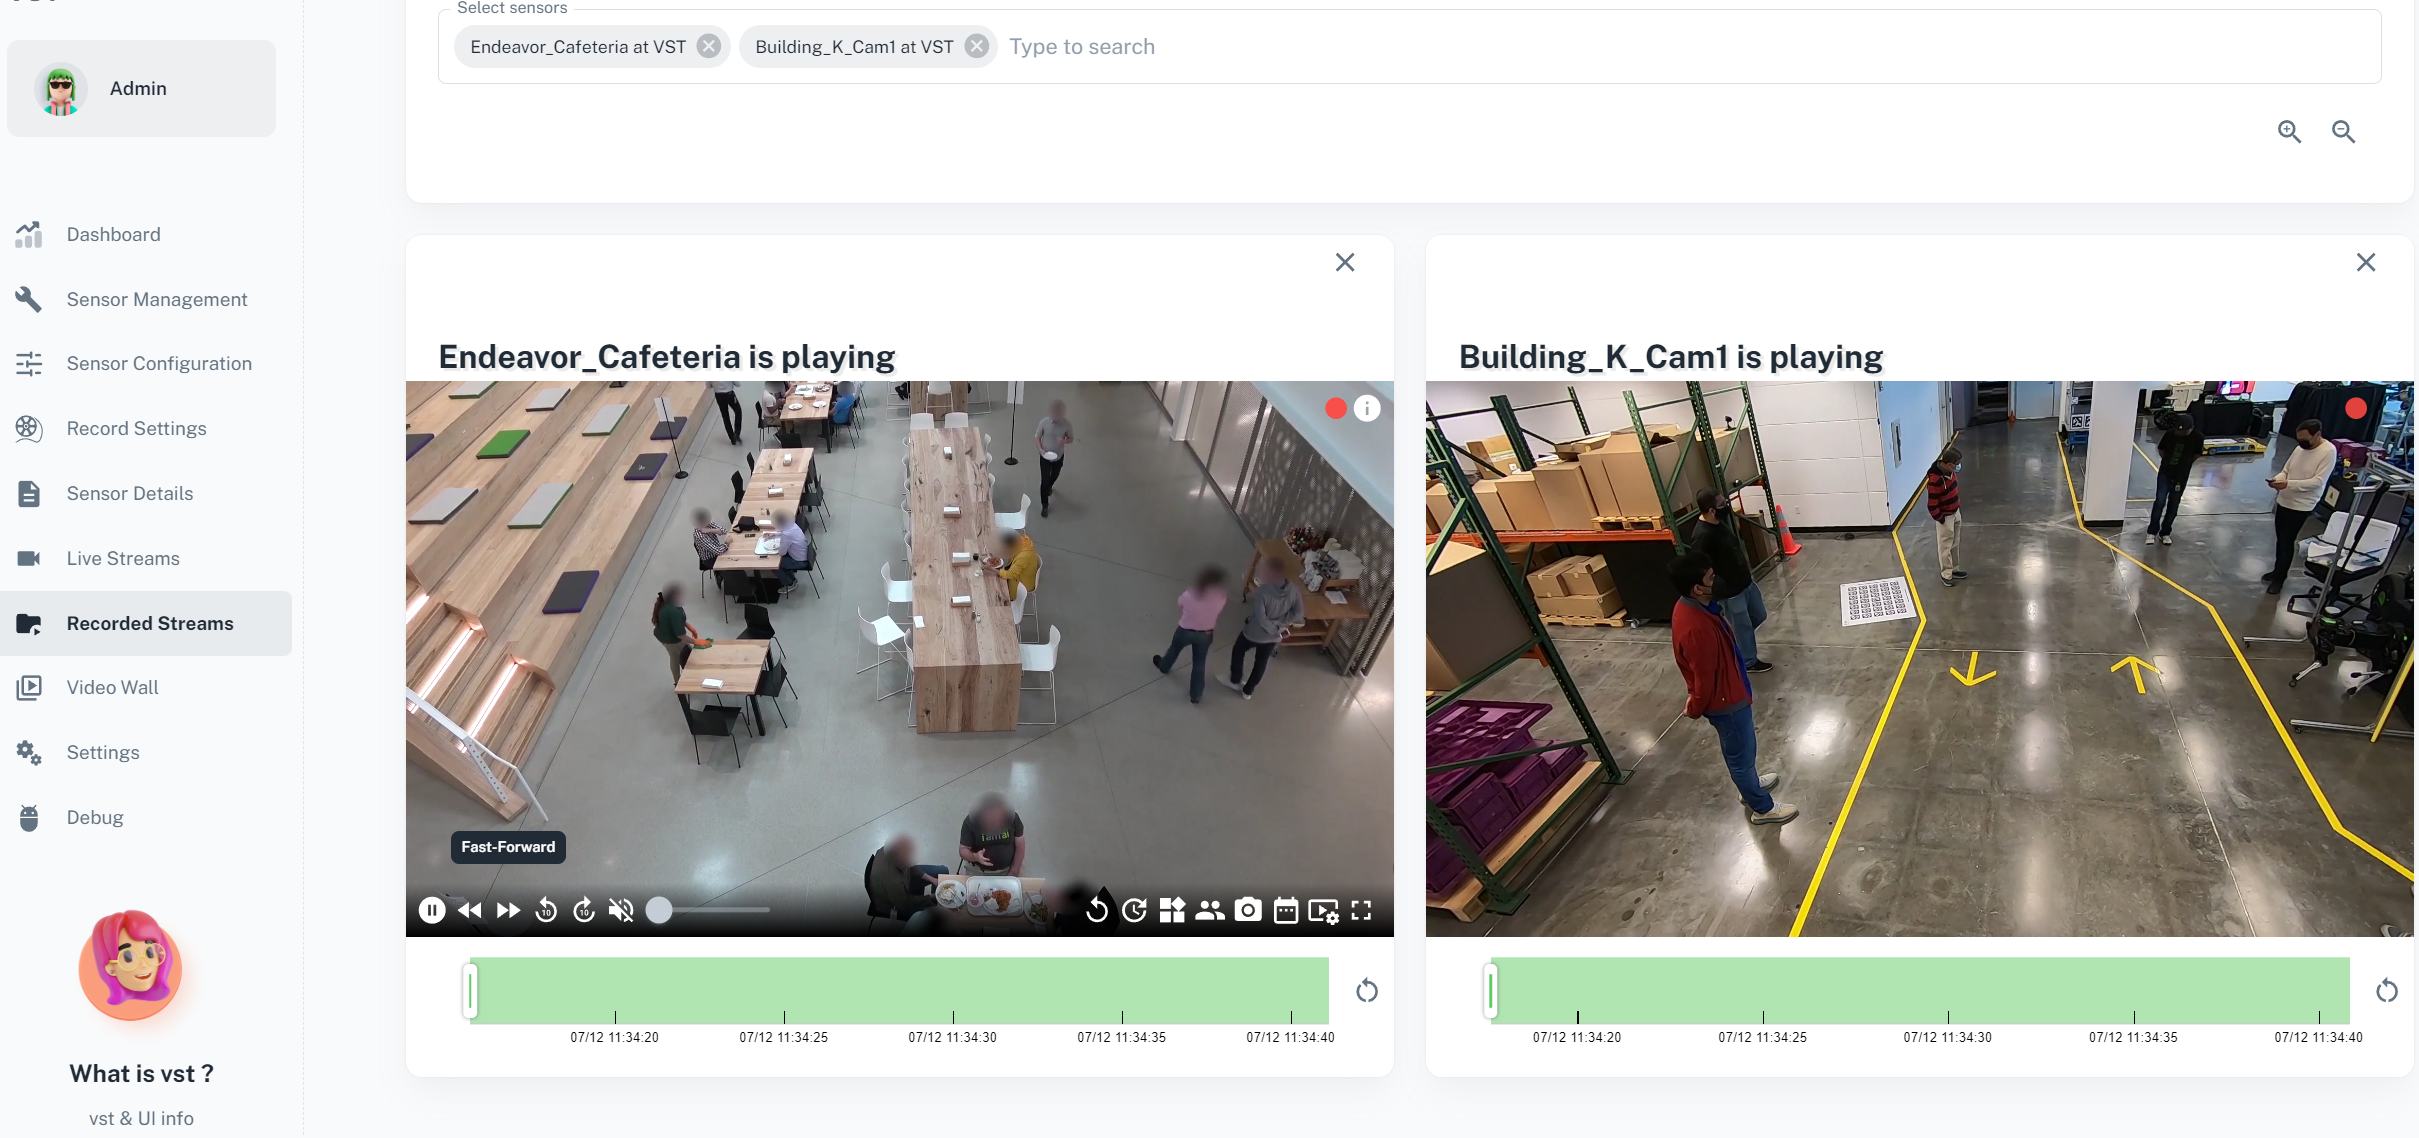Open the Debug page
The image size is (2419, 1138).
tap(146, 817)
